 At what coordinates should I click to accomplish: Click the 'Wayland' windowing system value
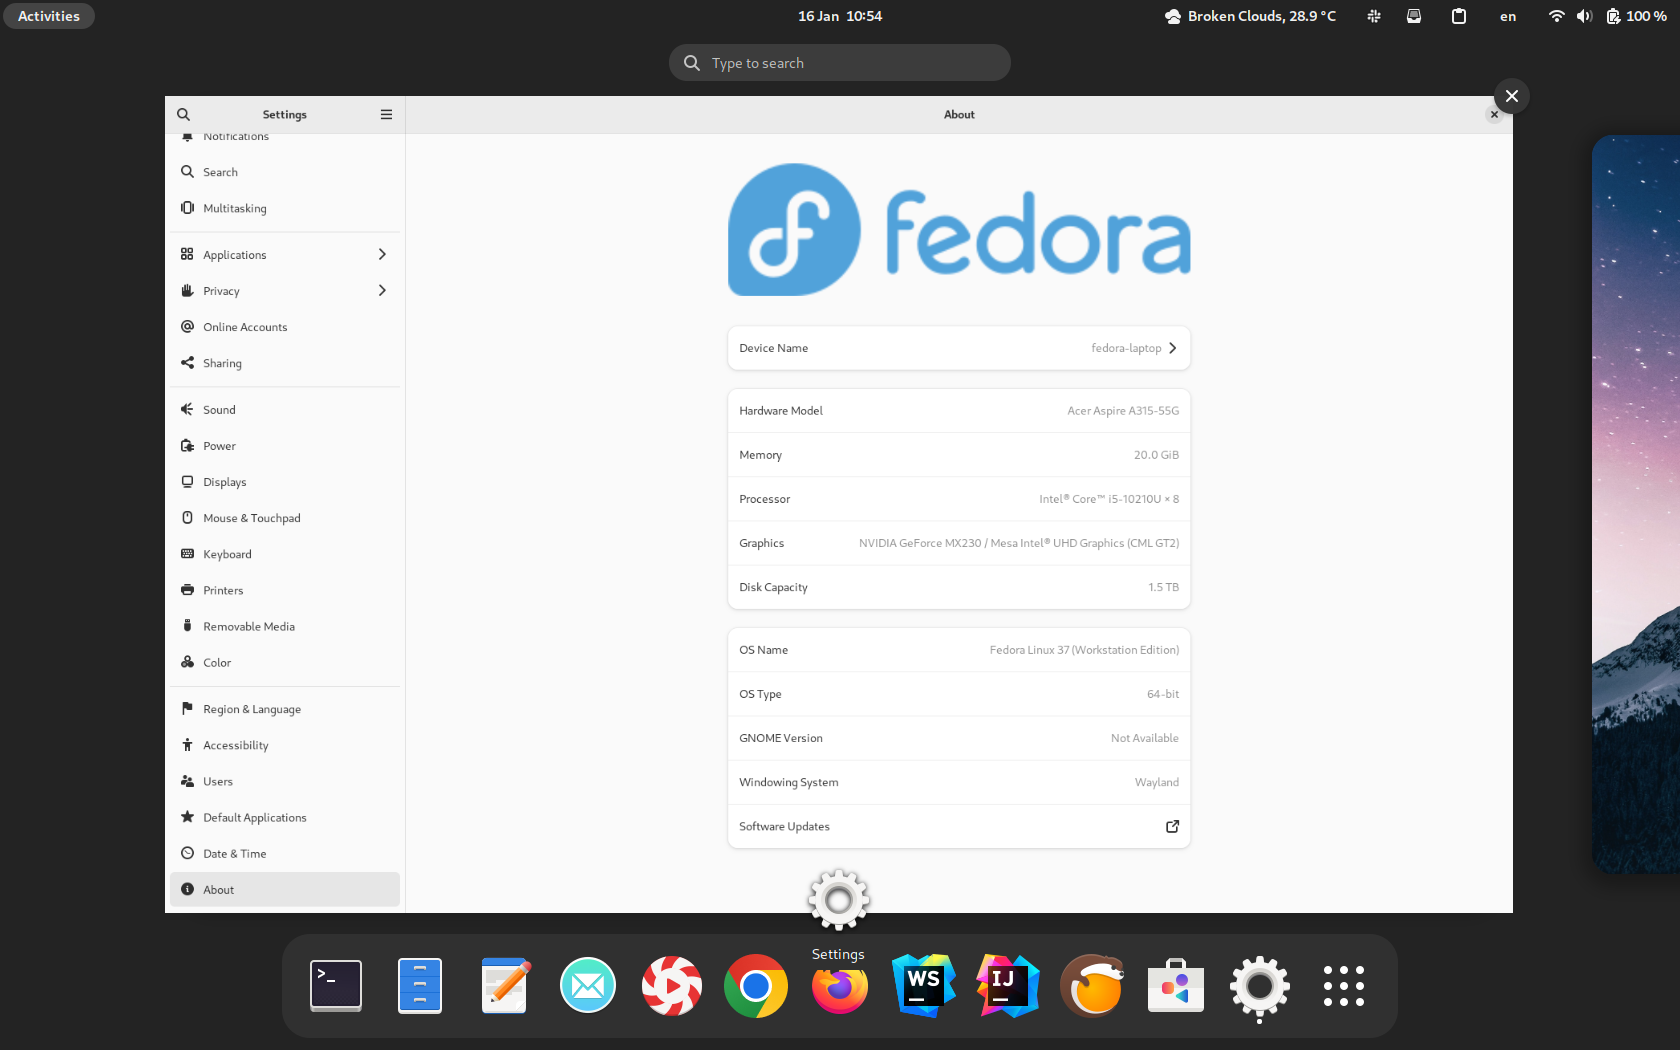(1157, 783)
